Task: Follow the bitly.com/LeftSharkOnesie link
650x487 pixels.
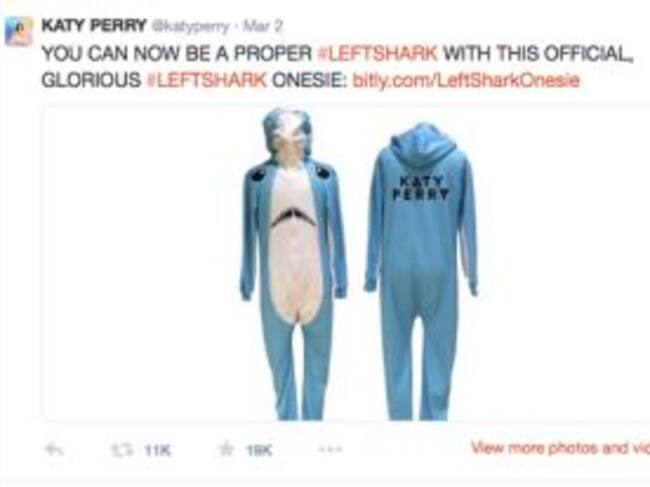Action: (466, 80)
